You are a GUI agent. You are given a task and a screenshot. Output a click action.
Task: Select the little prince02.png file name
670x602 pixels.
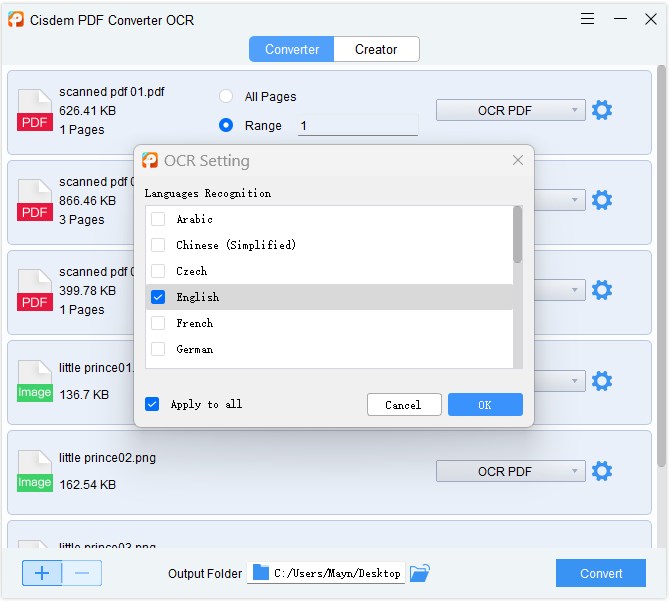click(107, 458)
